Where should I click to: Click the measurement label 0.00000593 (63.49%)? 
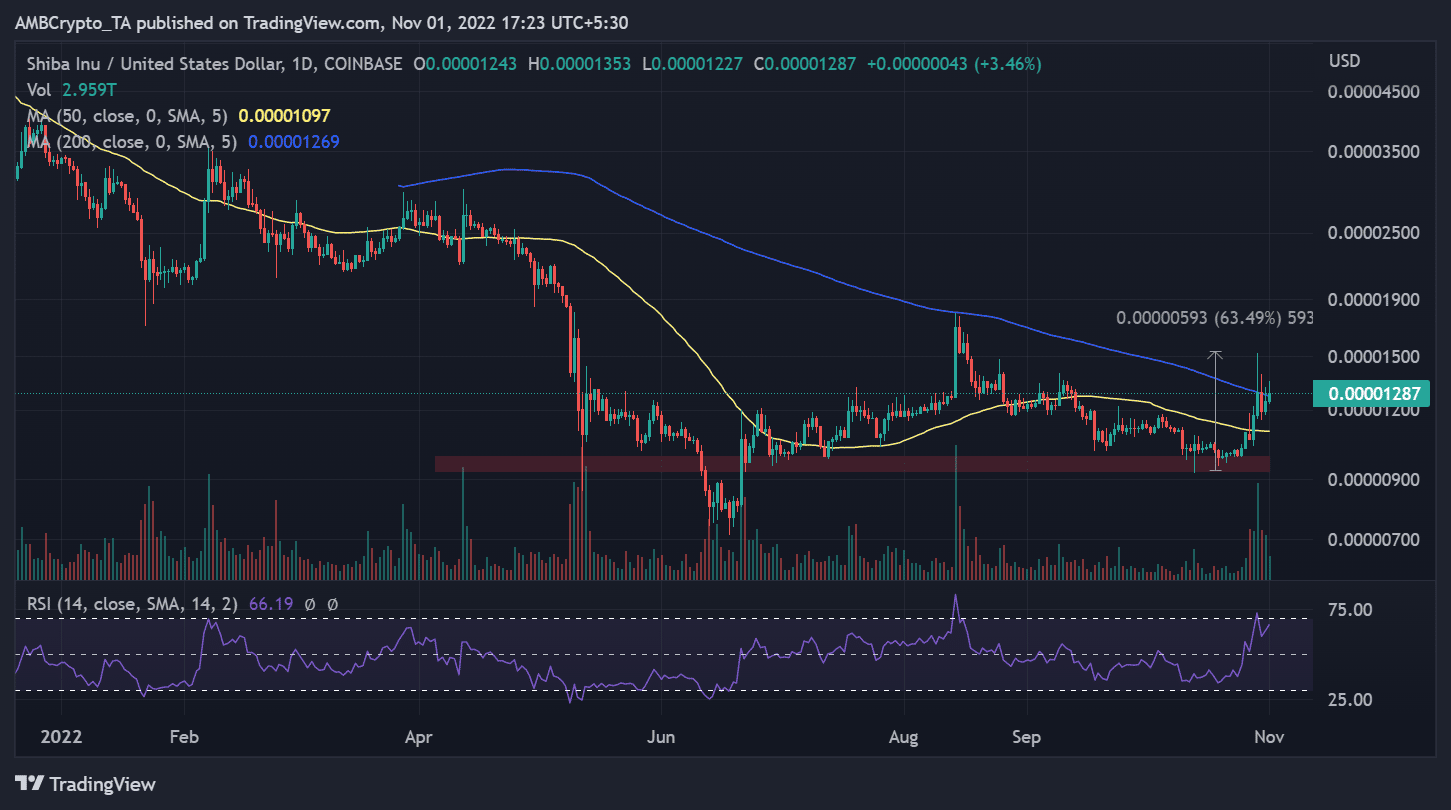coord(1199,318)
